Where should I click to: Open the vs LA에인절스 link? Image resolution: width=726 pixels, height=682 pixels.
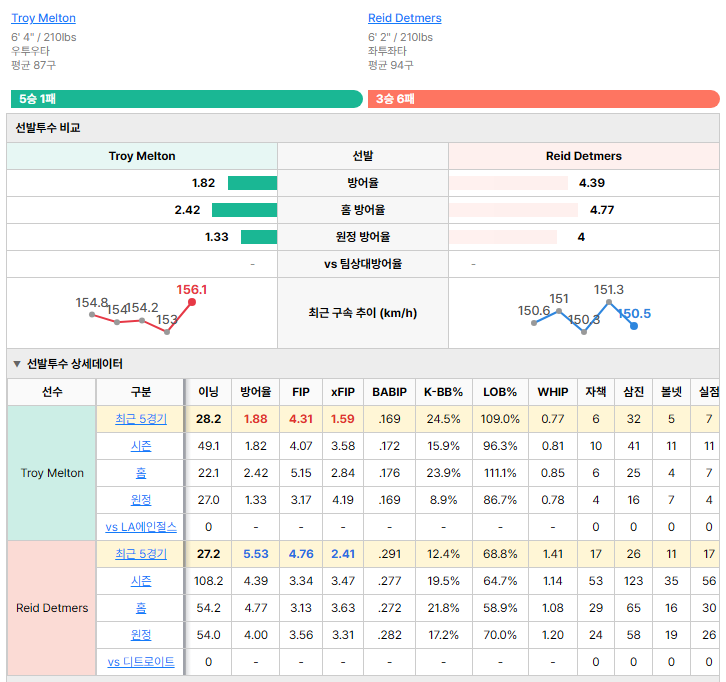141,527
